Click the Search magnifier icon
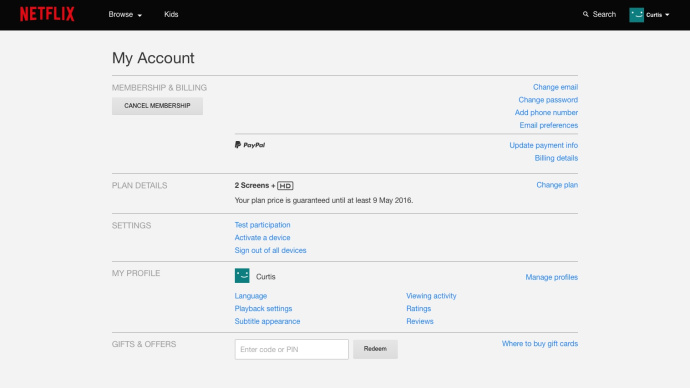 (x=586, y=14)
